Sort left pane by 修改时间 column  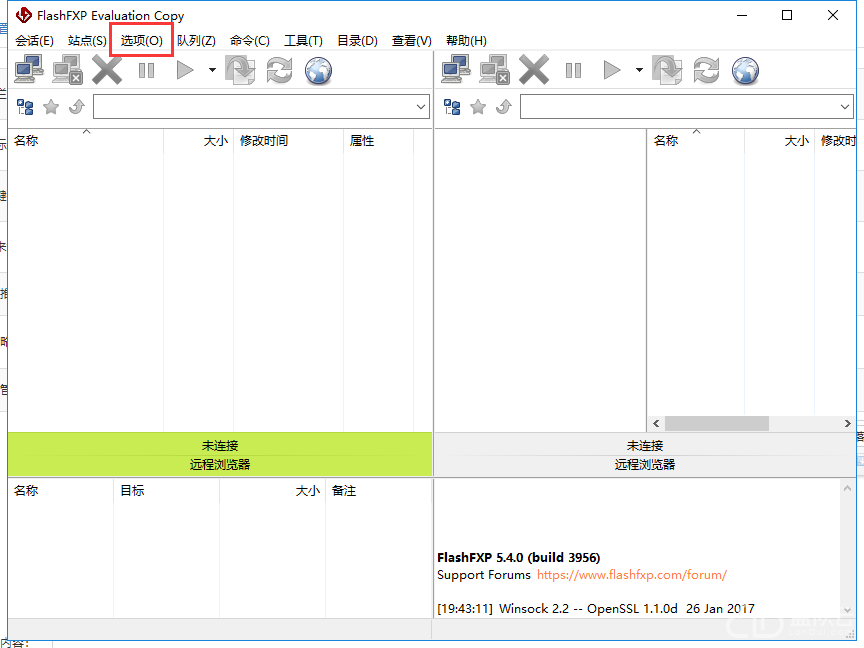click(x=288, y=141)
